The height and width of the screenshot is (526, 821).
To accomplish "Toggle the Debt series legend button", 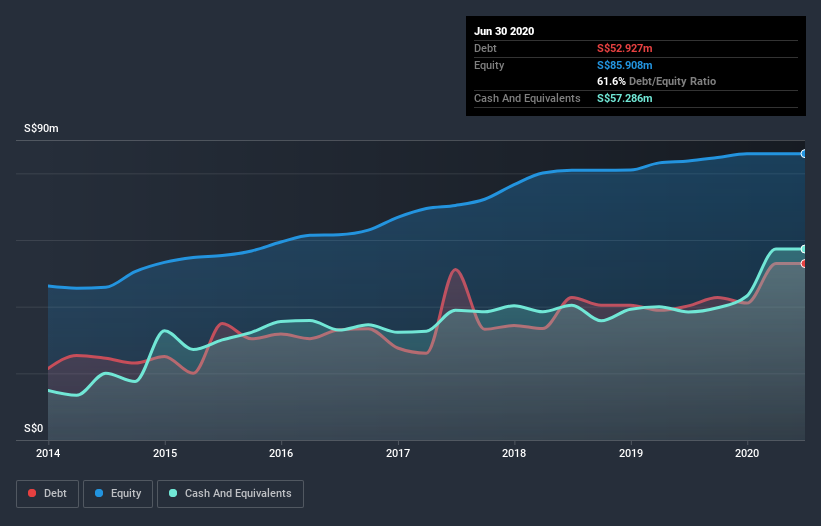I will coord(48,494).
